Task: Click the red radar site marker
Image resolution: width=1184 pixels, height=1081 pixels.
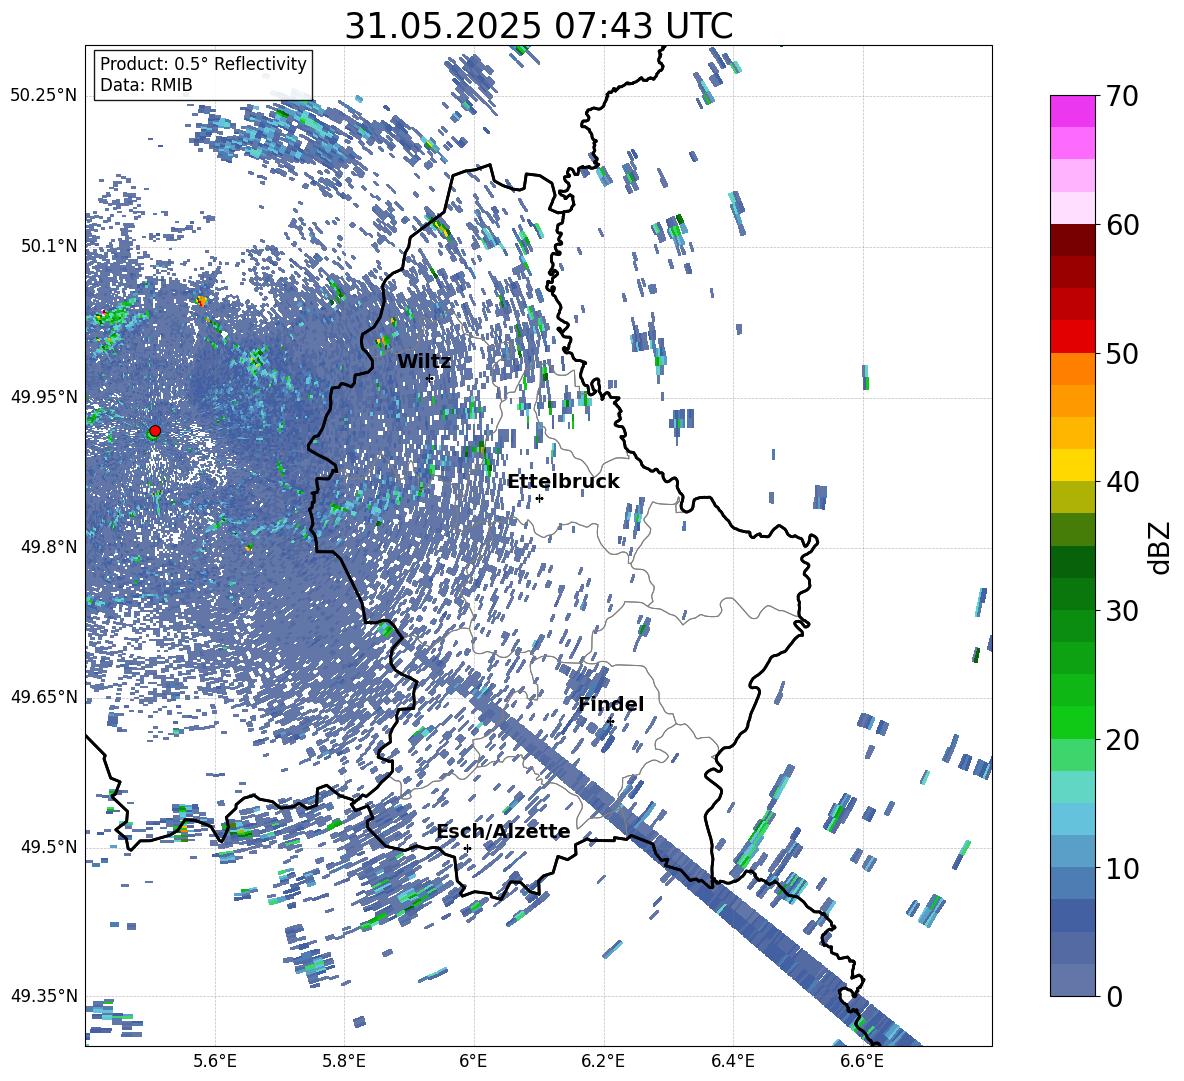Action: [155, 430]
